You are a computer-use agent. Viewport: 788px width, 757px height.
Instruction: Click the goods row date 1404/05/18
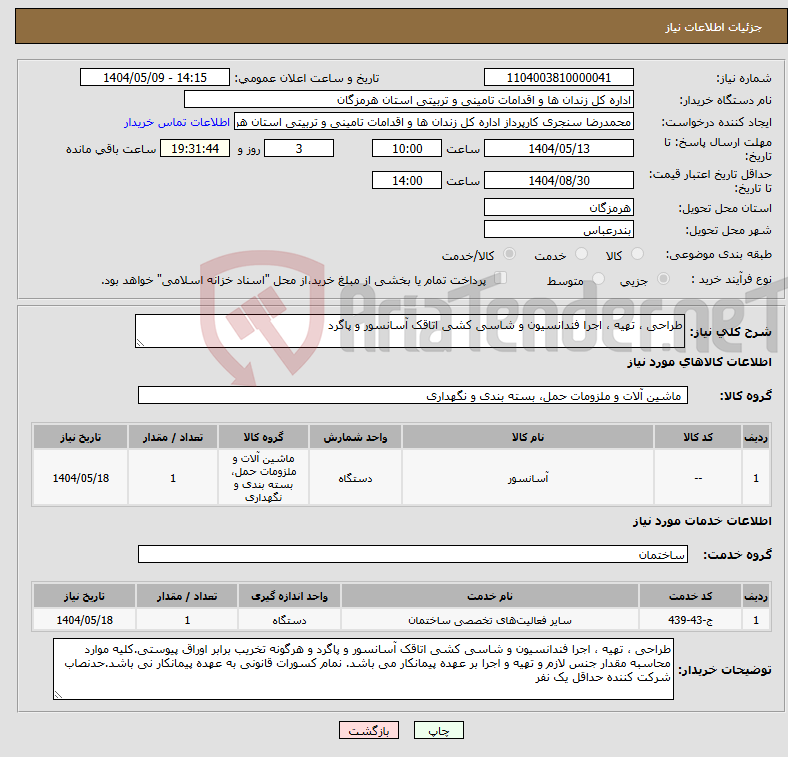coord(81,478)
